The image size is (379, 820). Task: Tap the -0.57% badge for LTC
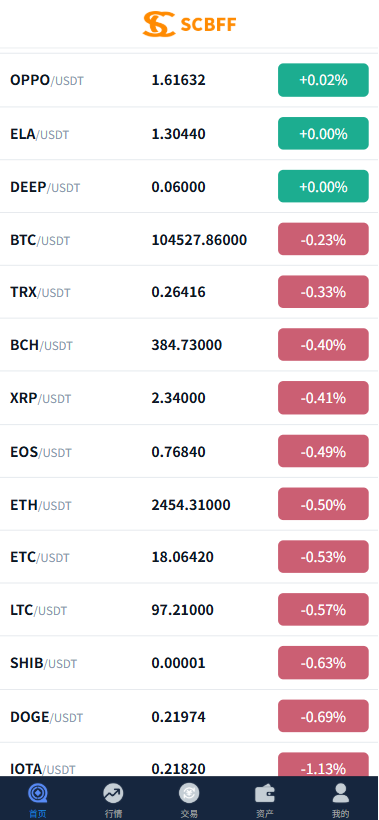[323, 610]
